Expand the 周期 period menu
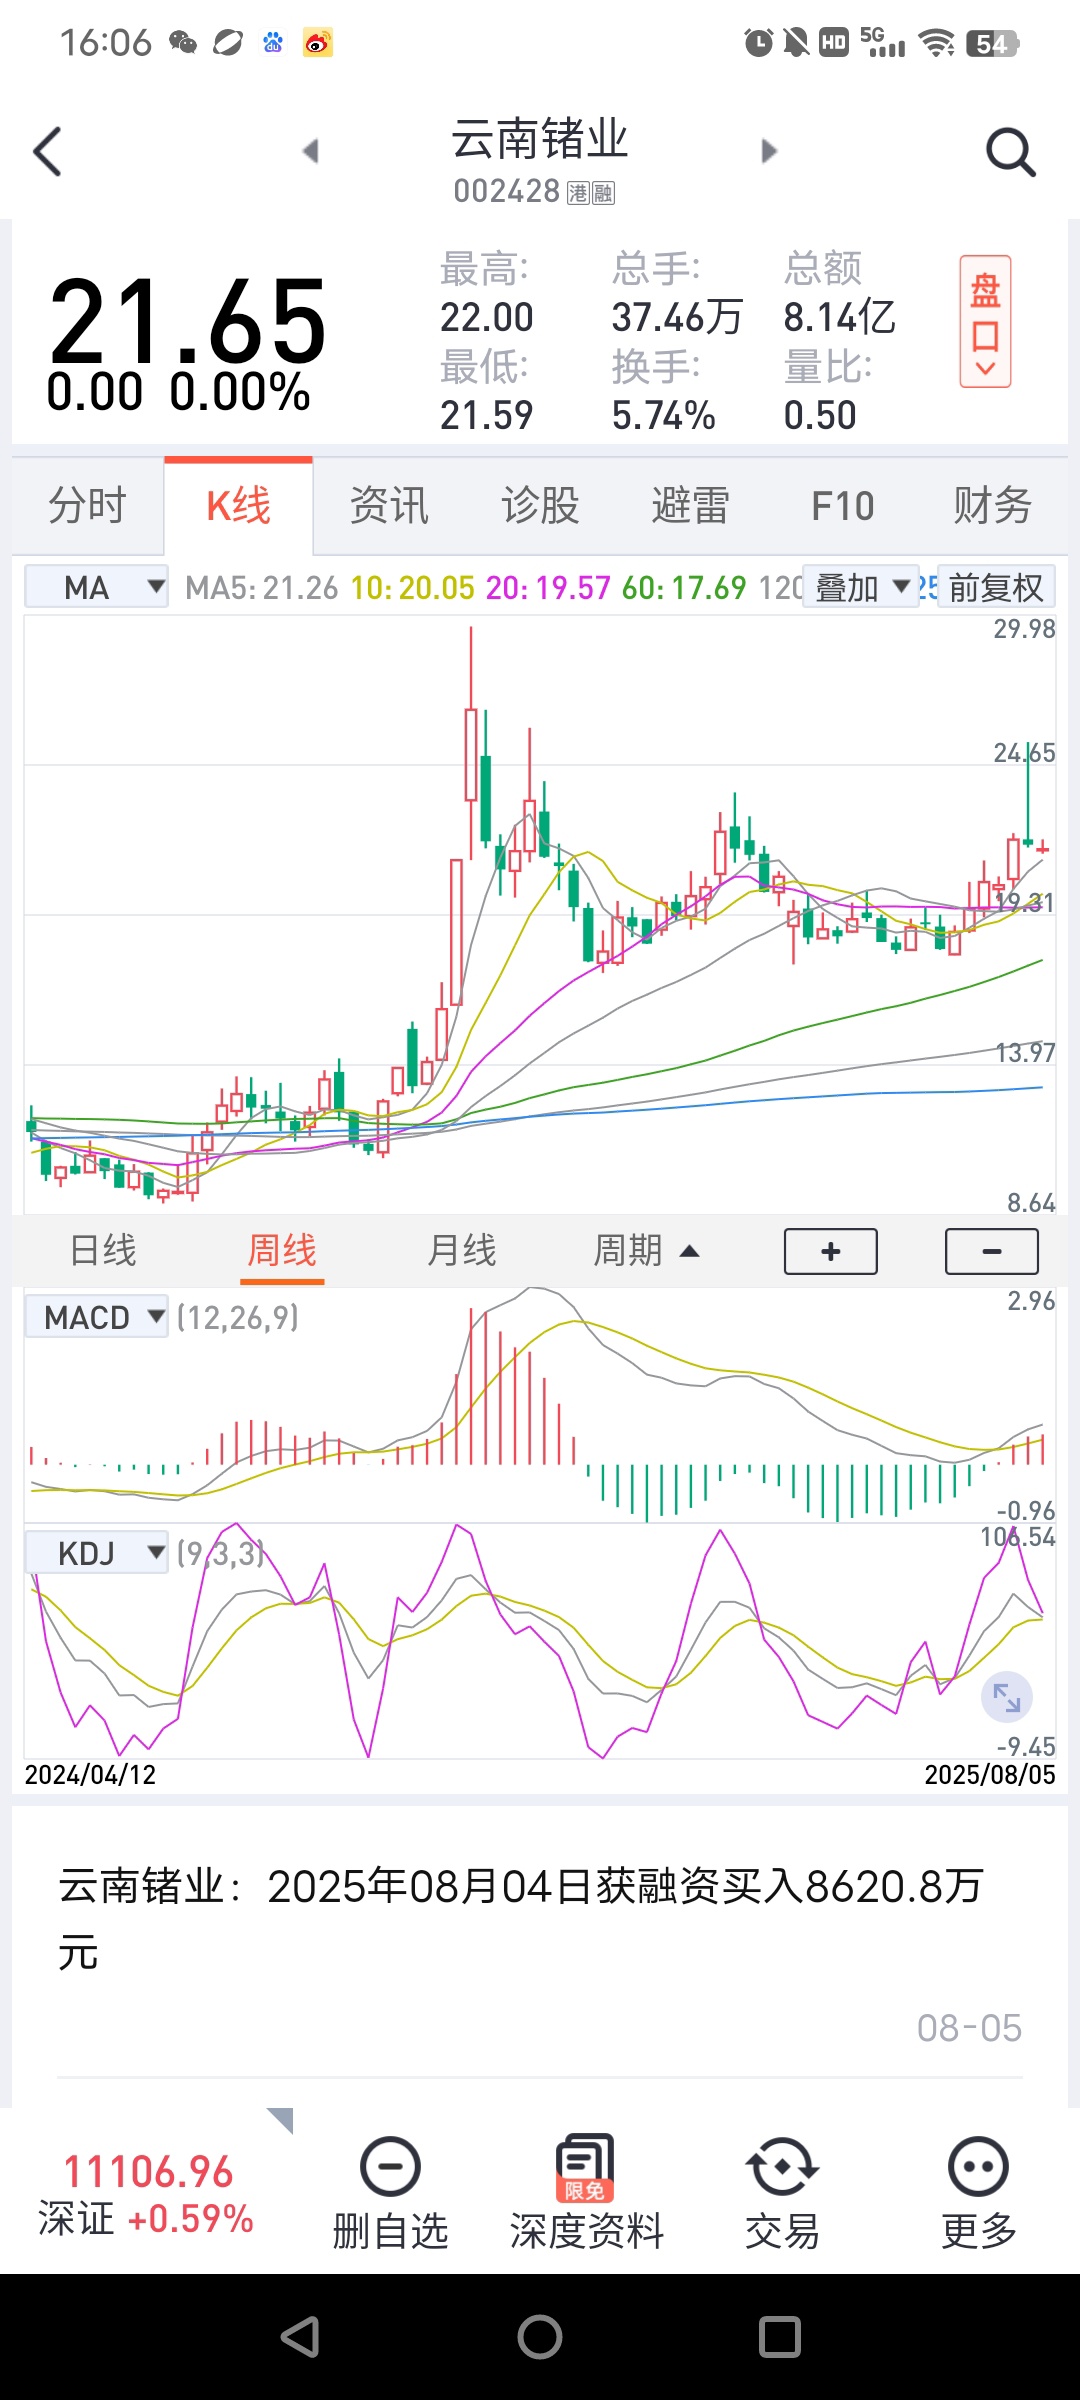This screenshot has height=2400, width=1080. pos(646,1250)
